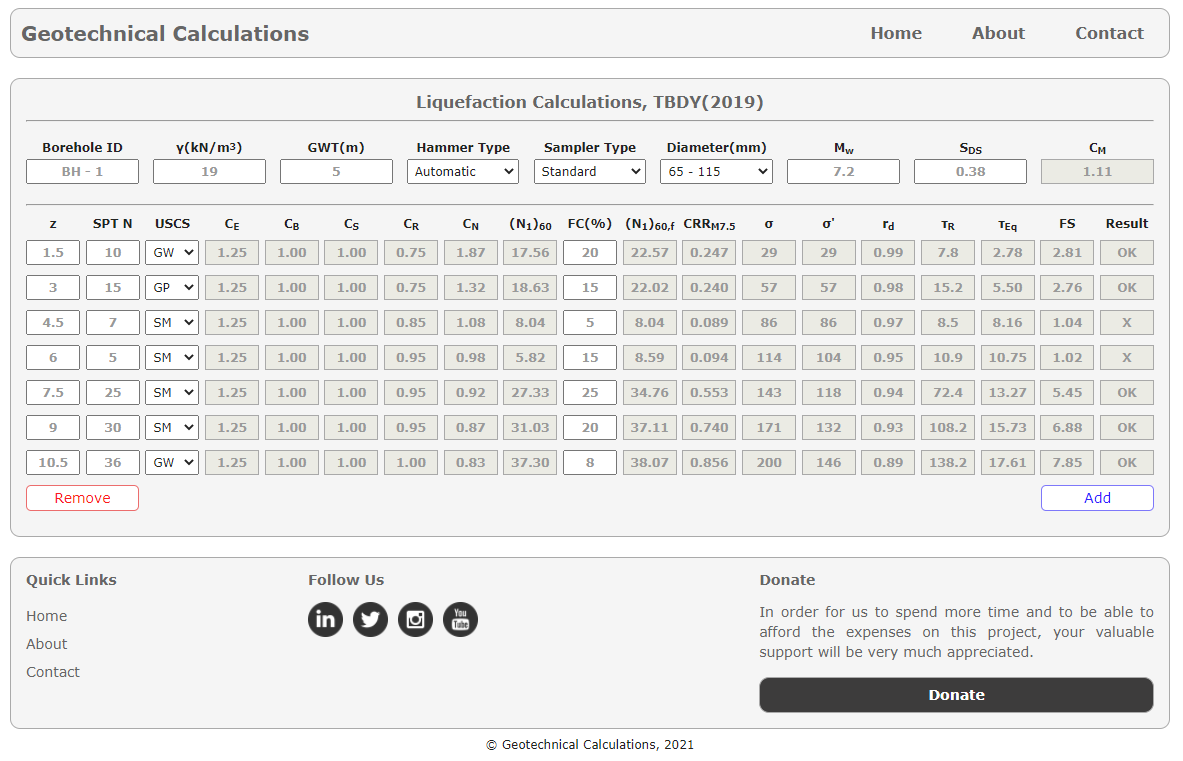Image resolution: width=1183 pixels, height=761 pixels.
Task: Click the Remove button
Action: point(82,497)
